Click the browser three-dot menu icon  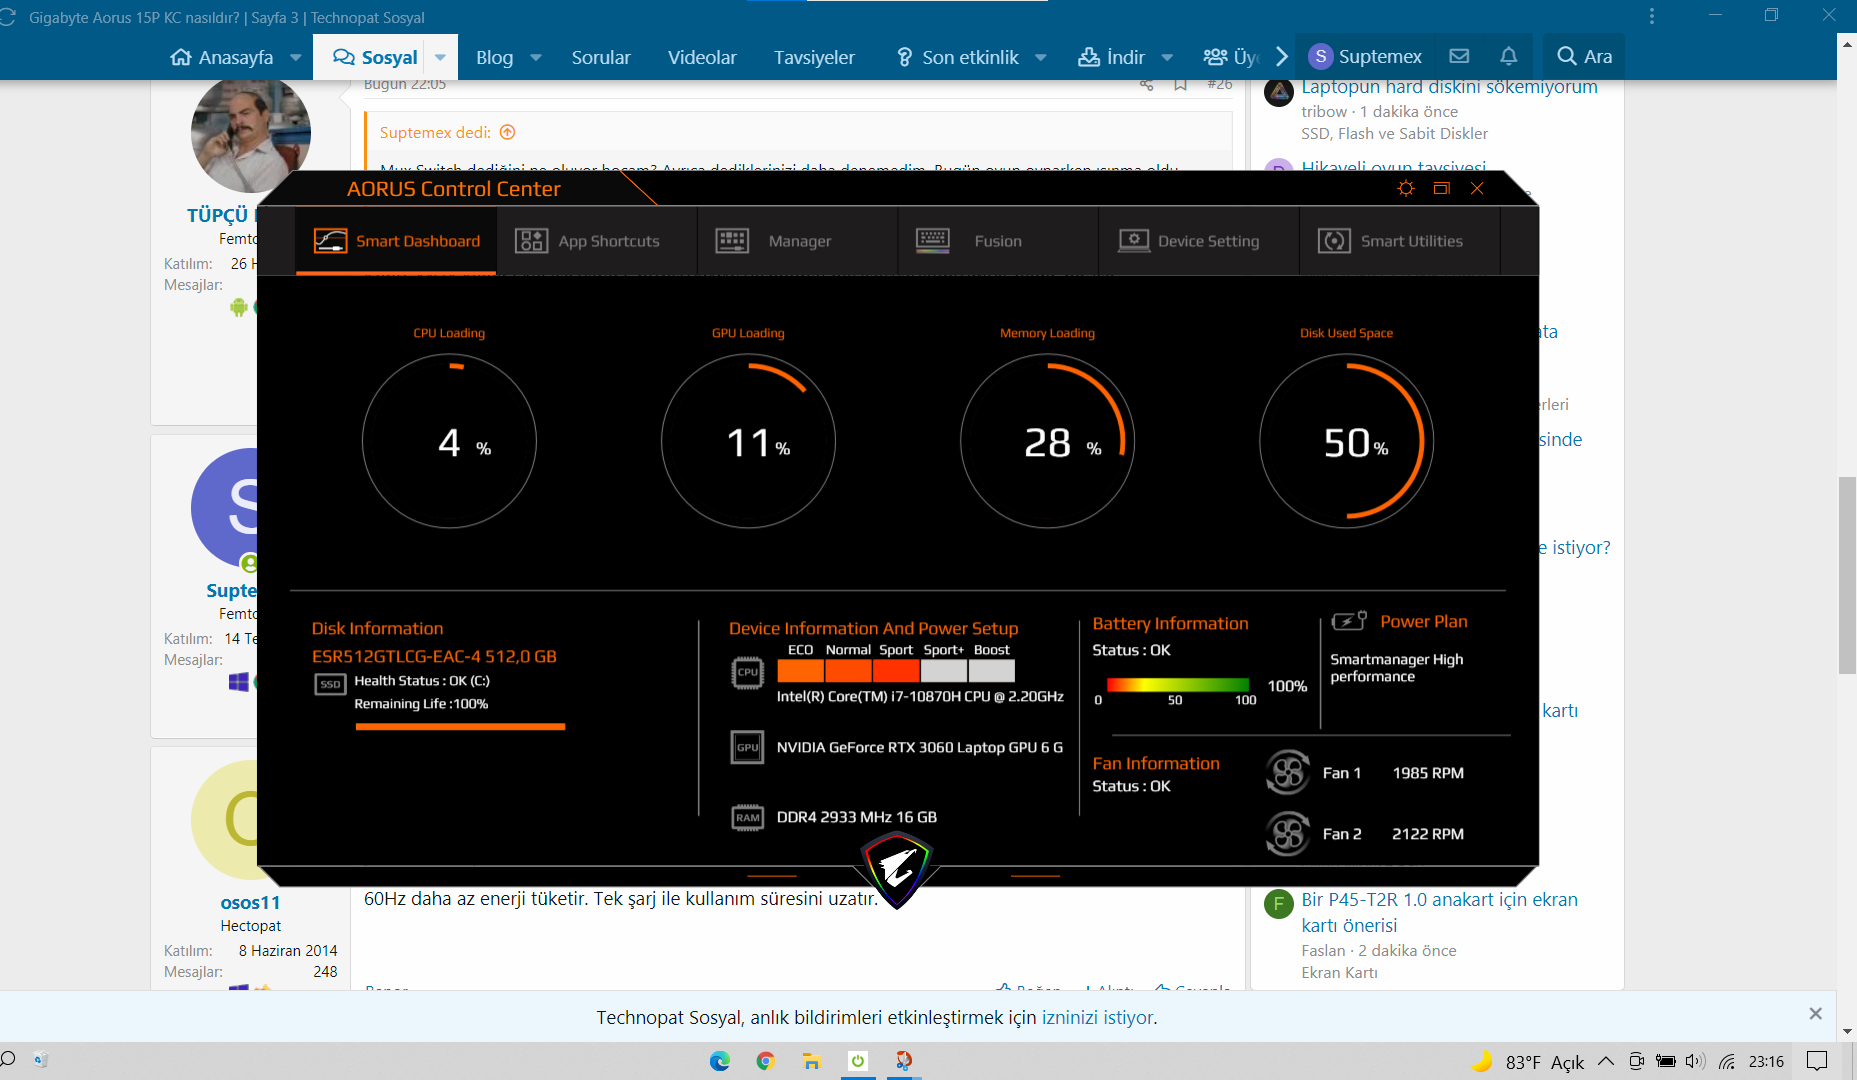tap(1652, 16)
